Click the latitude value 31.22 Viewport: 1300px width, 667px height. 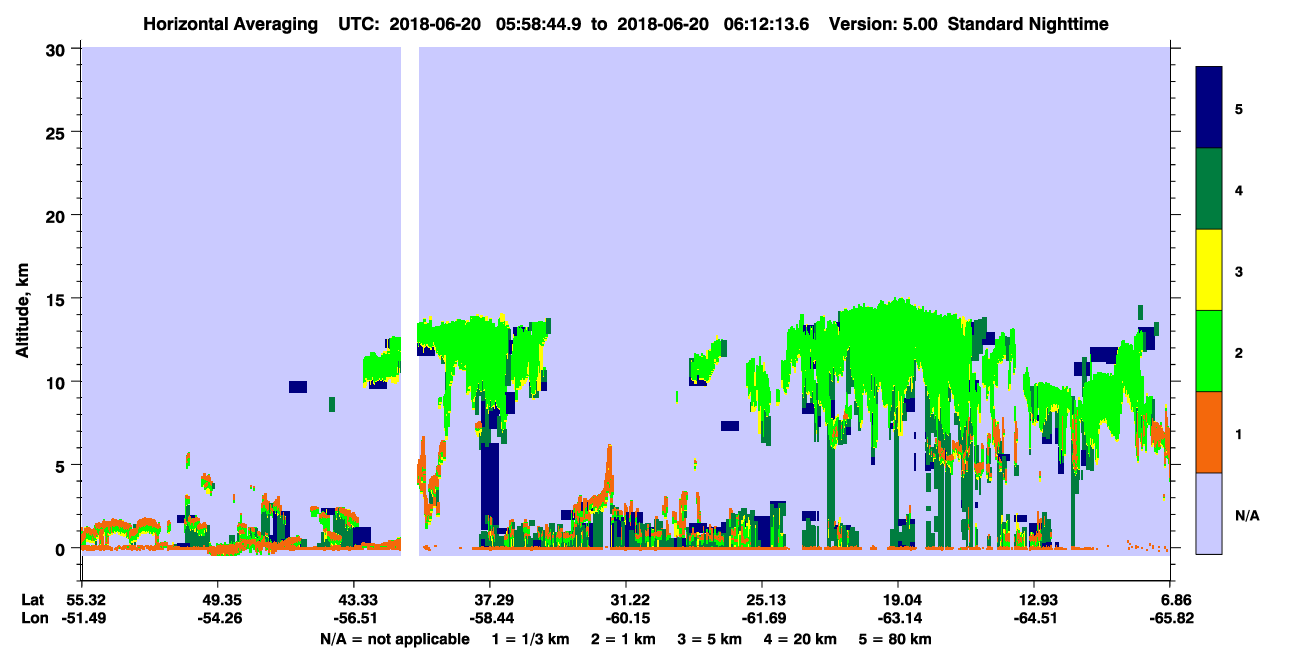pyautogui.click(x=626, y=600)
